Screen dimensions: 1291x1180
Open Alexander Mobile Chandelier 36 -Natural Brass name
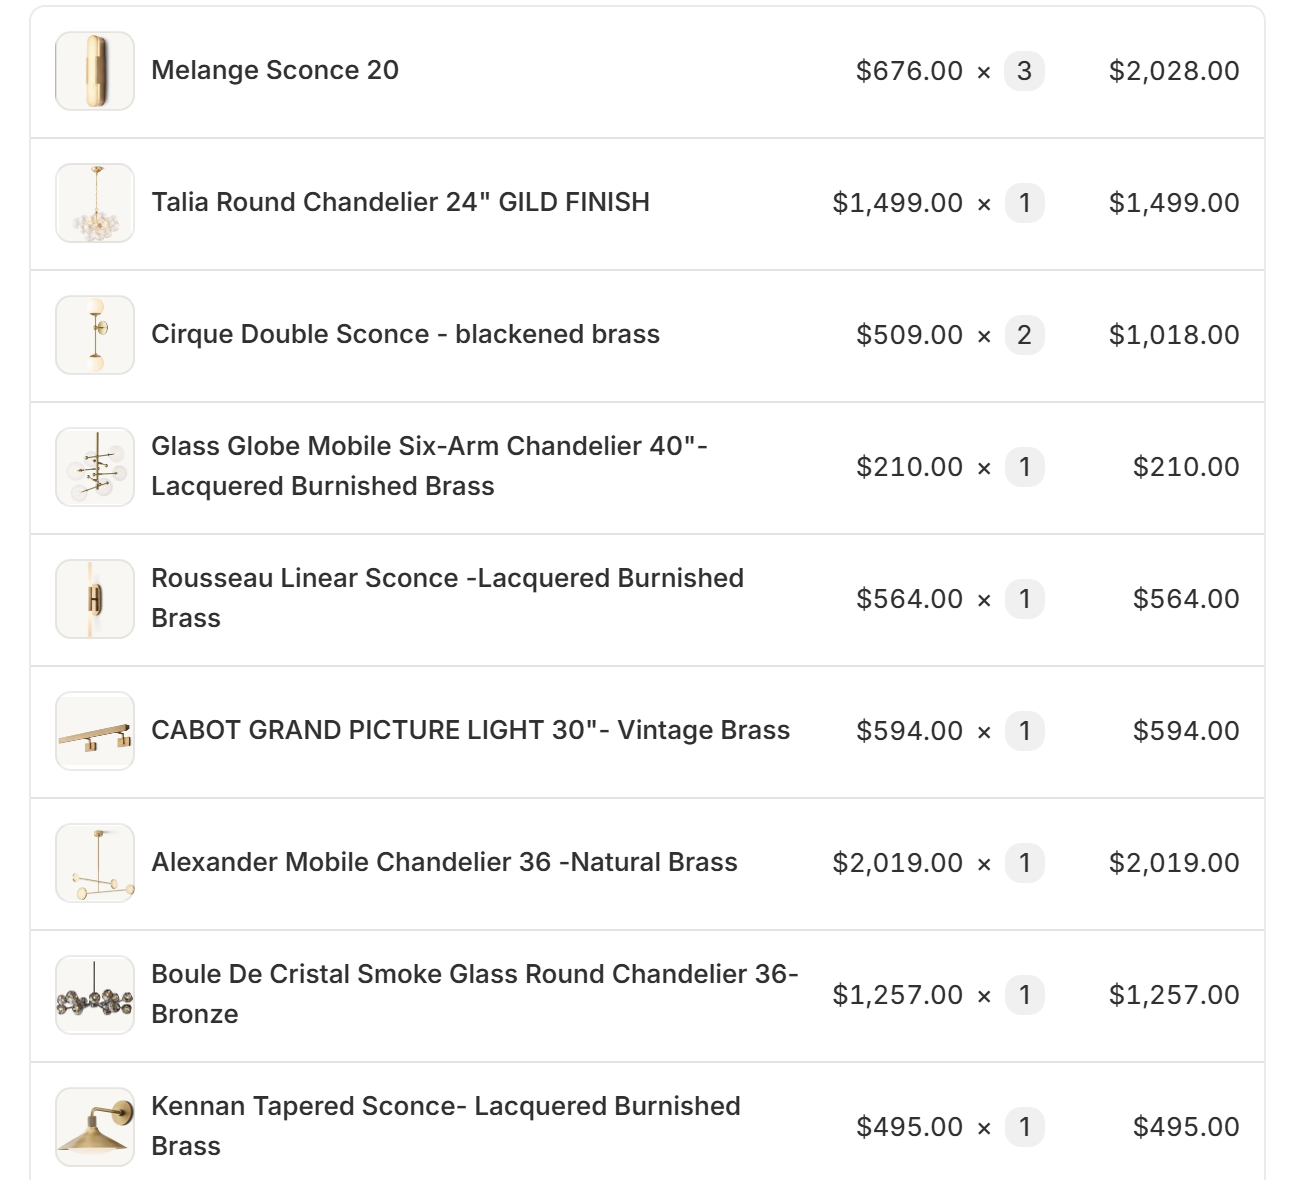click(x=444, y=862)
